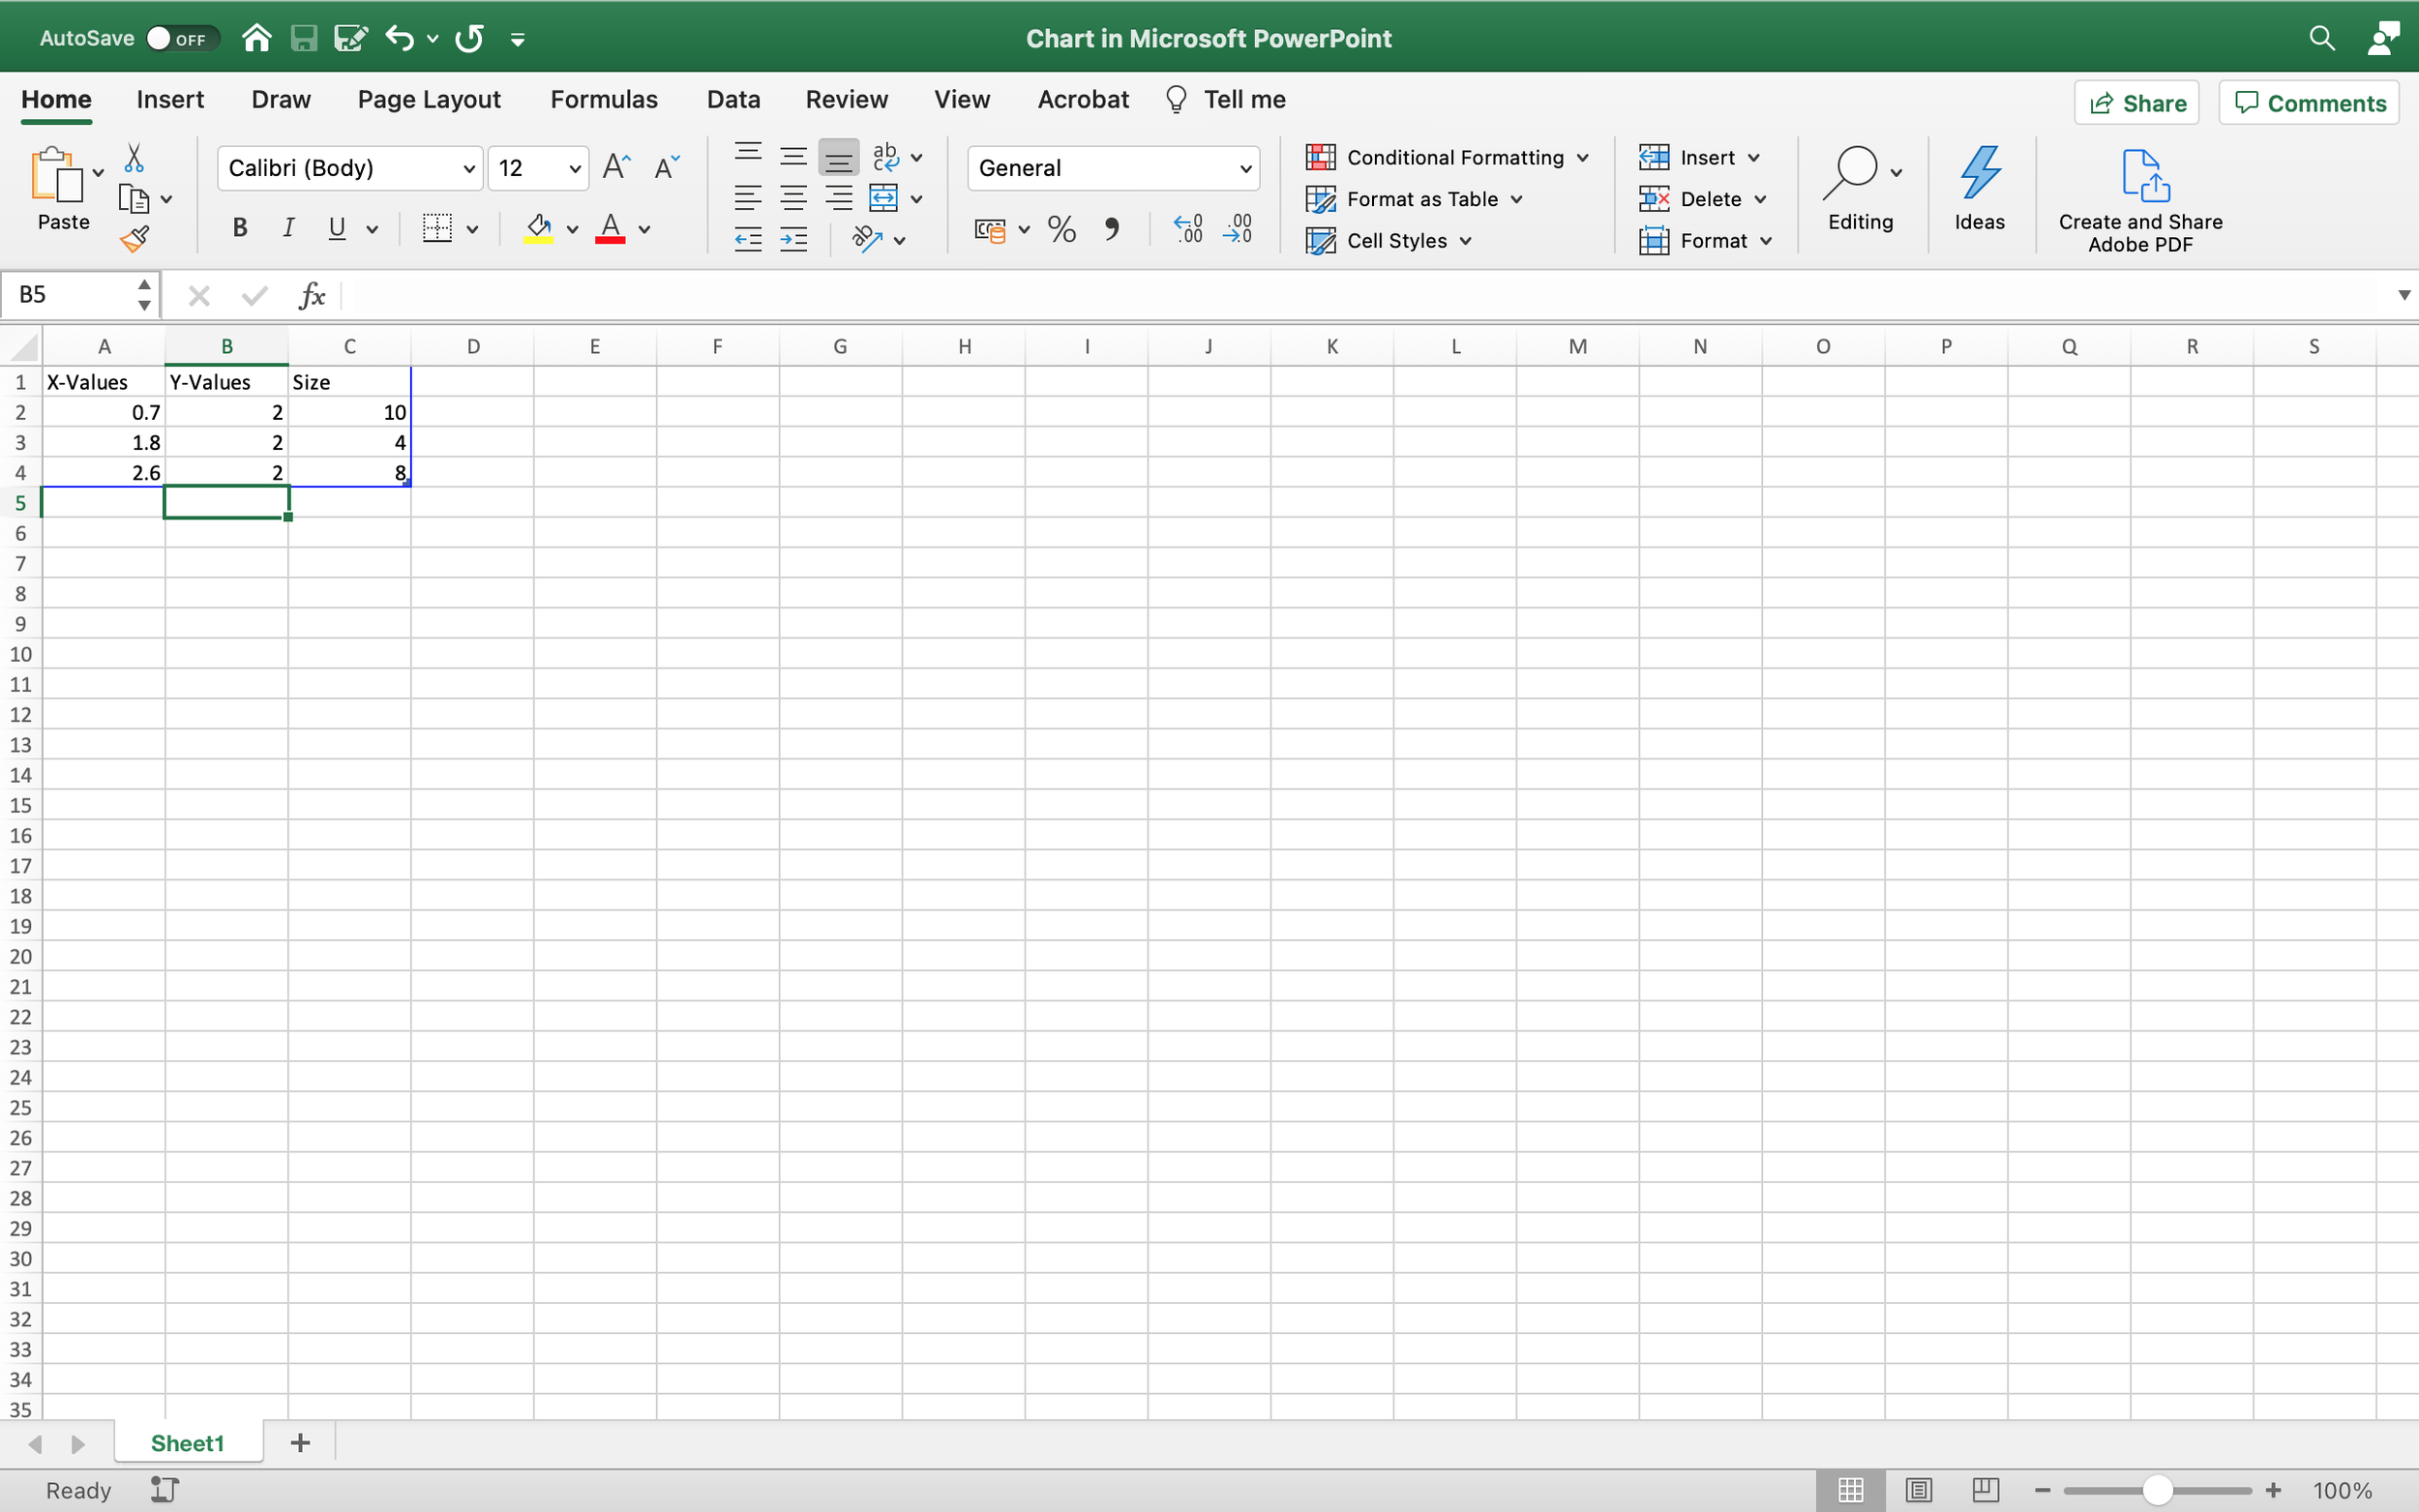Toggle Bold formatting

tap(240, 228)
